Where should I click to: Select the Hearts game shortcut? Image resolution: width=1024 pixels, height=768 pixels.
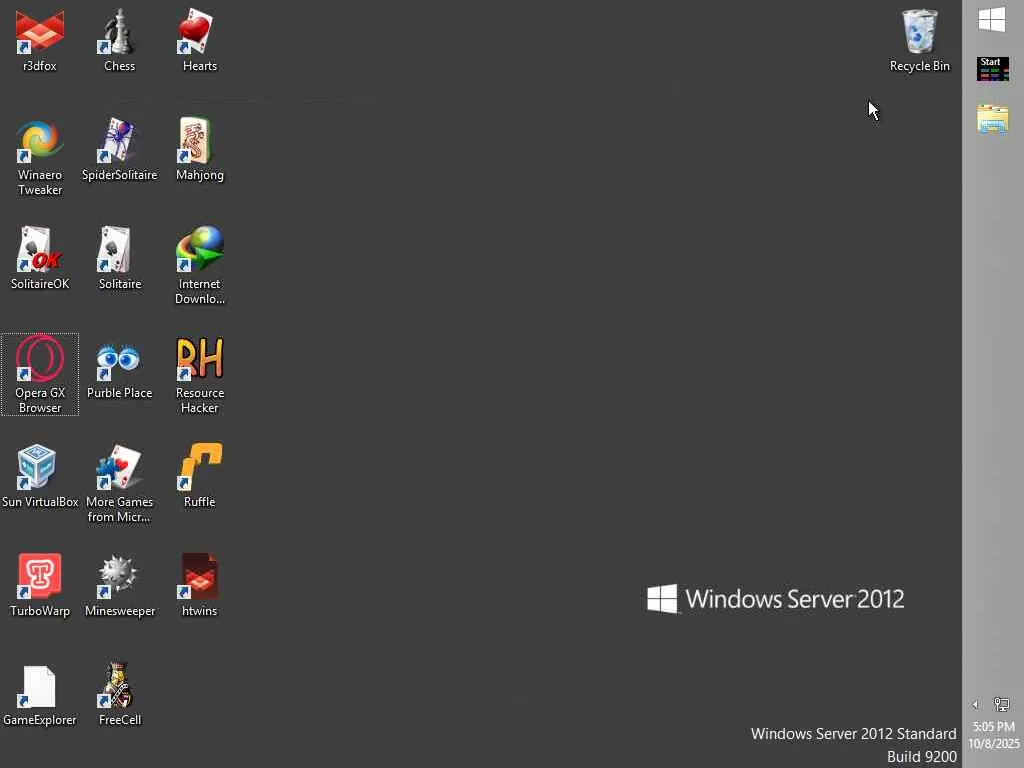click(200, 40)
